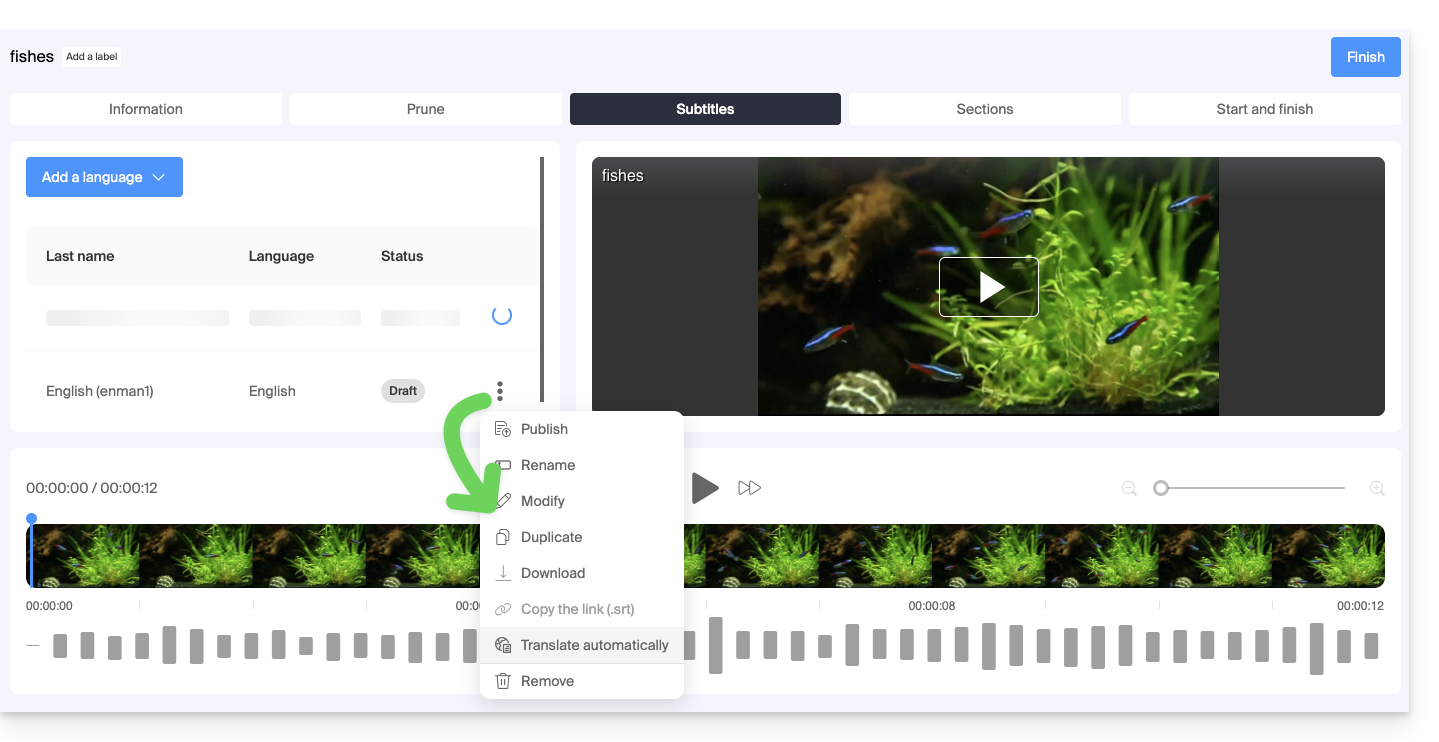This screenshot has height=742, width=1439.
Task: Click the Remove trash icon
Action: 503,681
